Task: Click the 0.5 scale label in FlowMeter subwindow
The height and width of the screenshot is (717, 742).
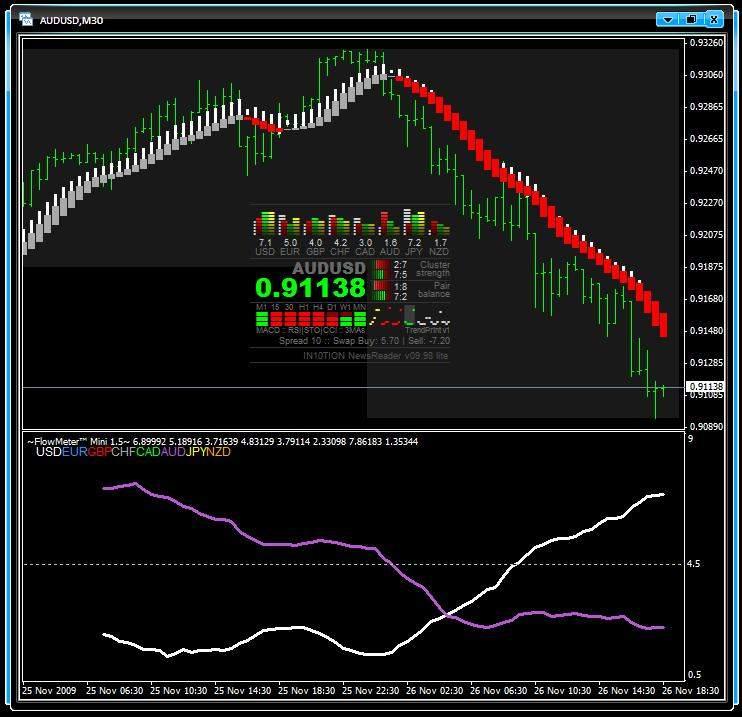Action: tap(694, 674)
